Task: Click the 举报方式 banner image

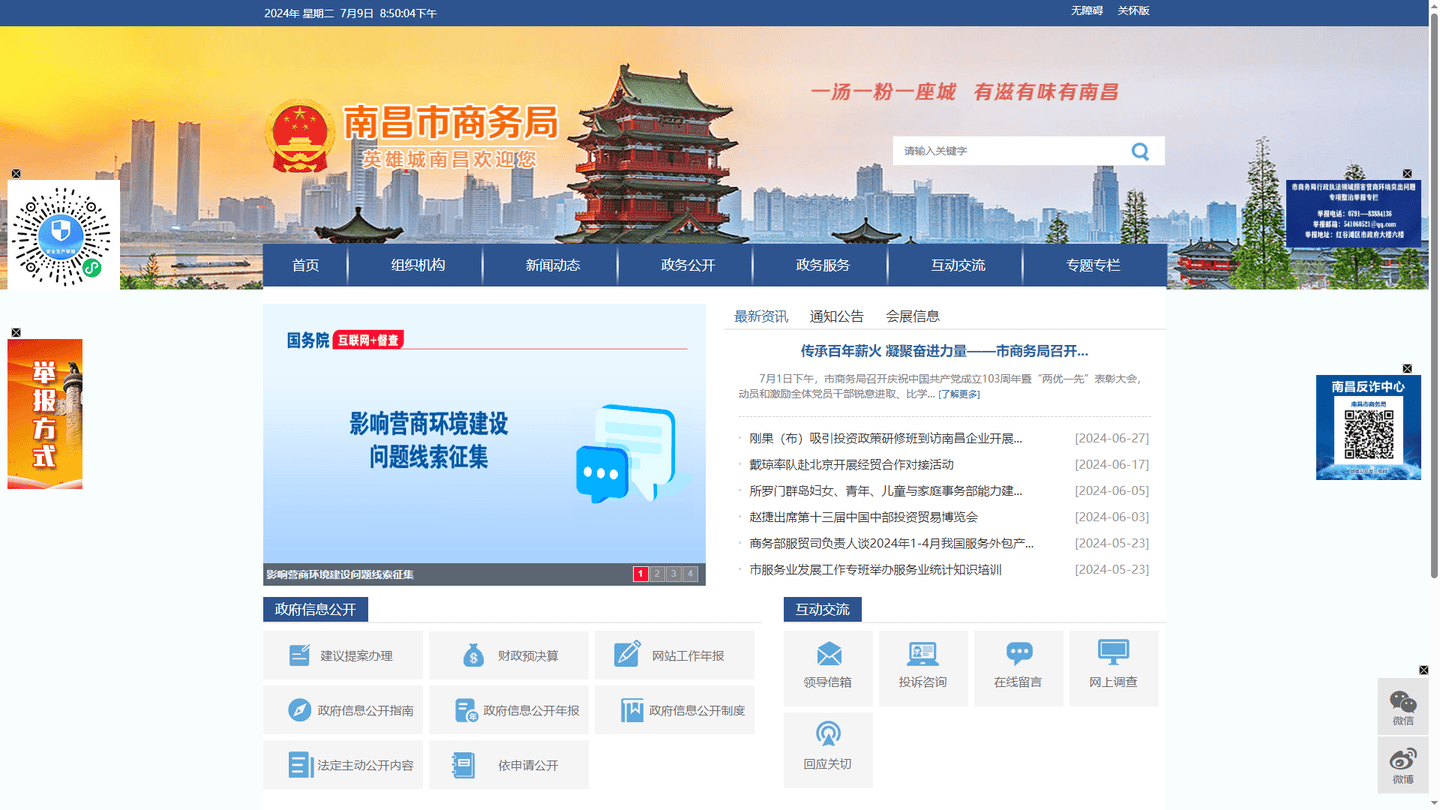Action: (45, 414)
